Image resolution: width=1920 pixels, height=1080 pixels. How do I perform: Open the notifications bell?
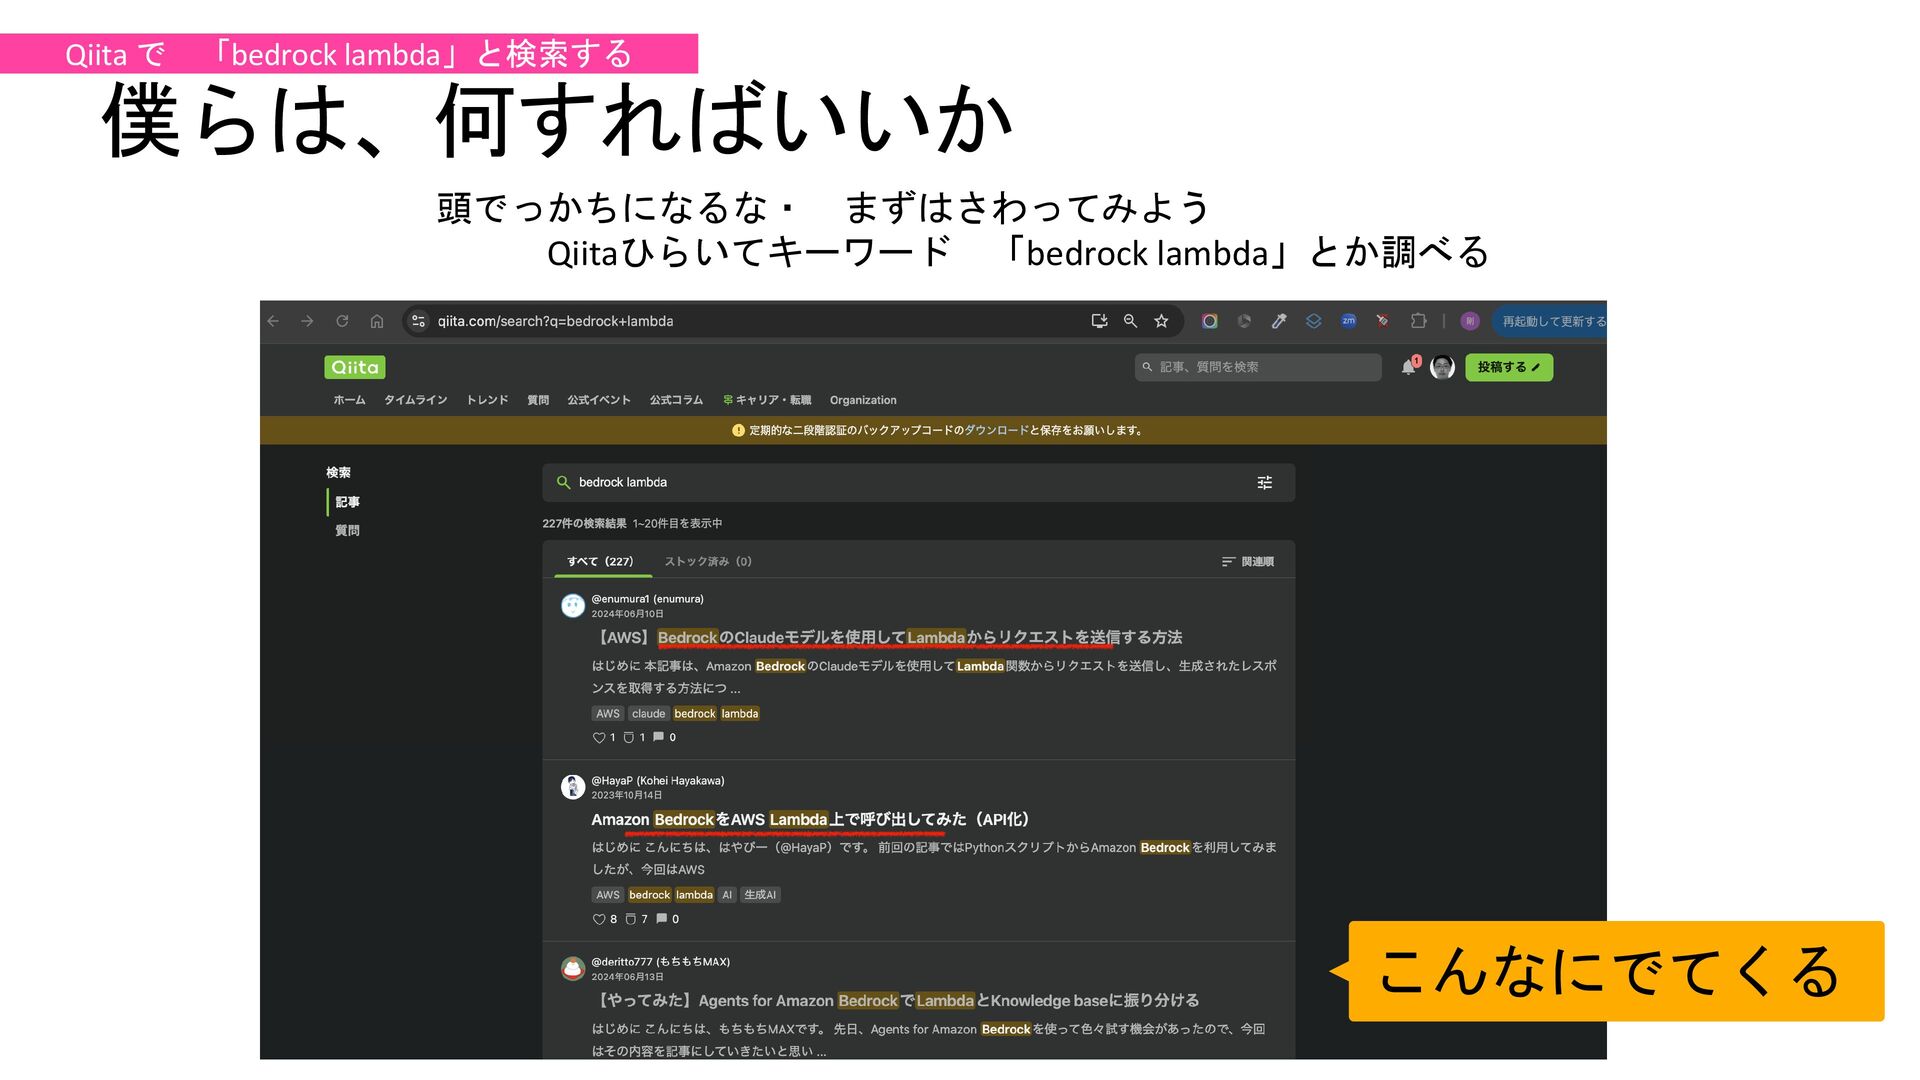(x=1408, y=367)
